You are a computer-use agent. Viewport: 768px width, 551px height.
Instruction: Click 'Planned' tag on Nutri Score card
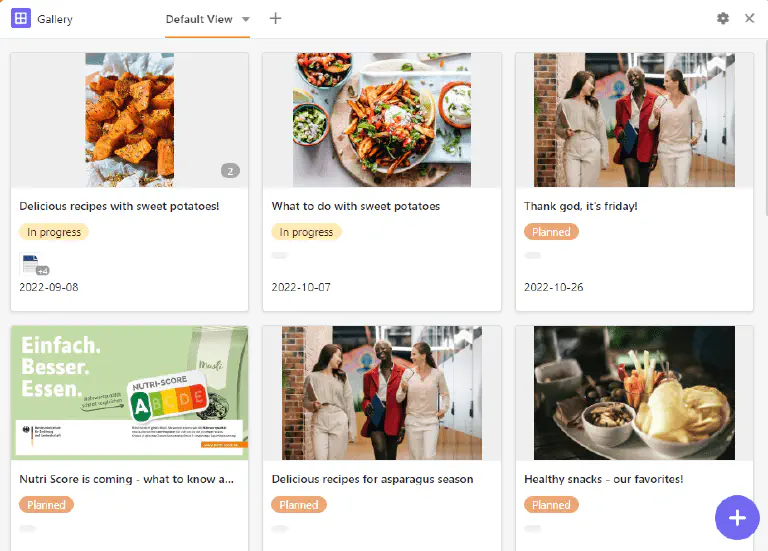pos(46,505)
